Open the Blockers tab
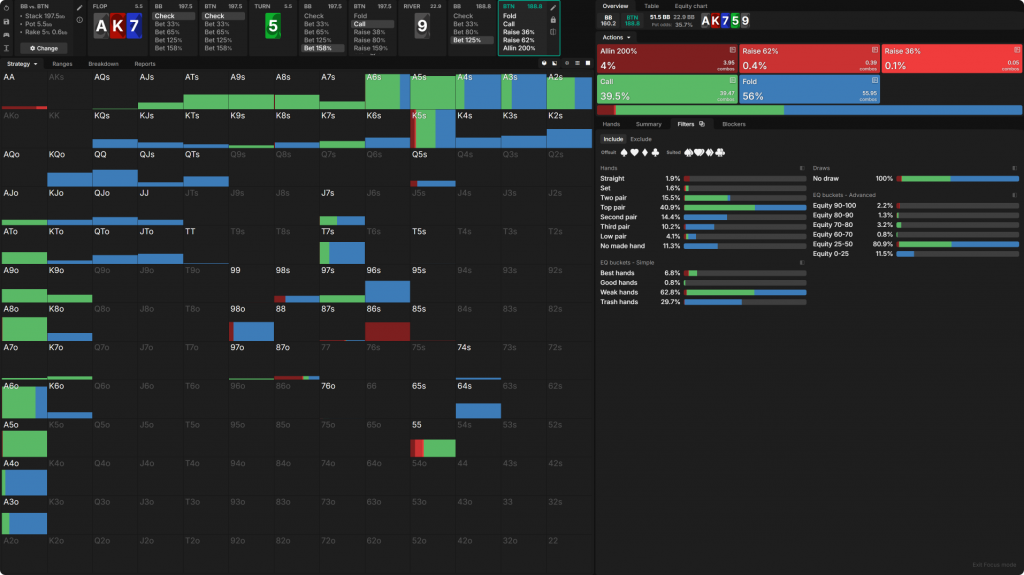 pyautogui.click(x=733, y=124)
